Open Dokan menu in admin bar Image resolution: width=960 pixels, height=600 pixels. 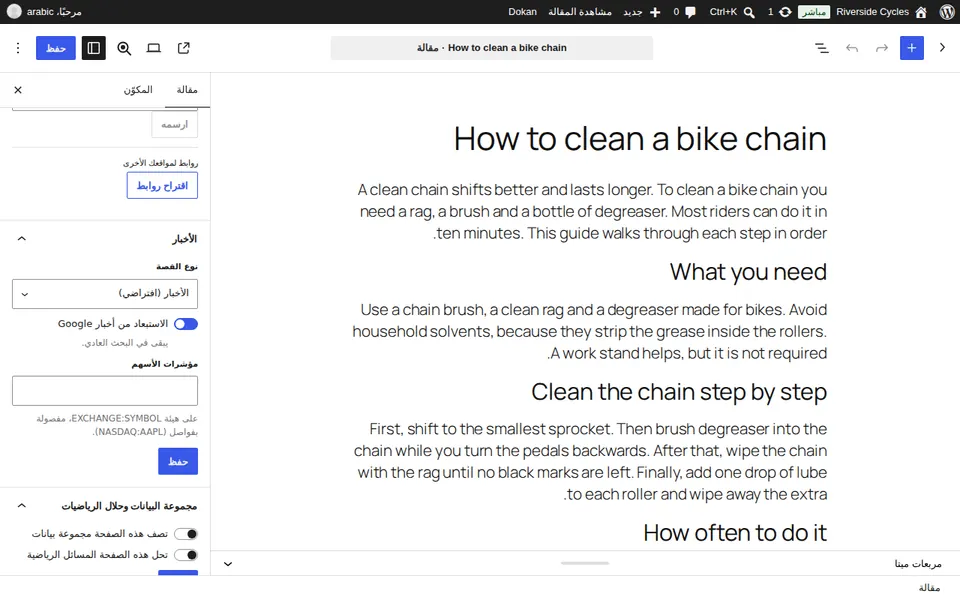click(522, 12)
